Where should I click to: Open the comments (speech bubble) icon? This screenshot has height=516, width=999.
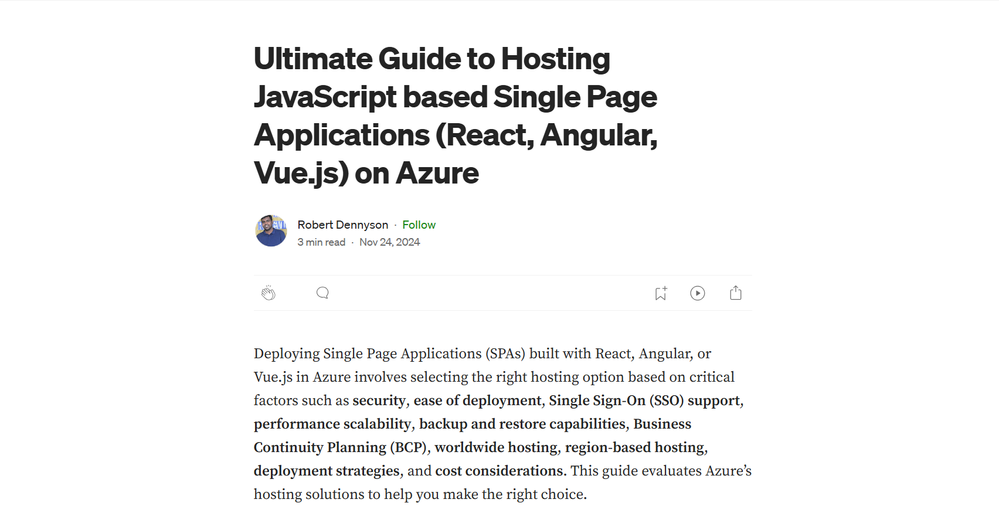pos(322,293)
